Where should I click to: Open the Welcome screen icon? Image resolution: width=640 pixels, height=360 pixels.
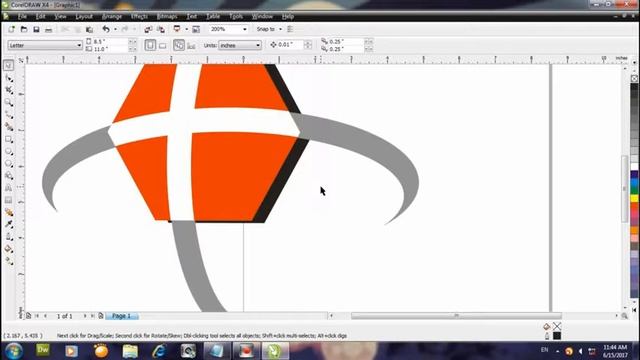[x=196, y=29]
